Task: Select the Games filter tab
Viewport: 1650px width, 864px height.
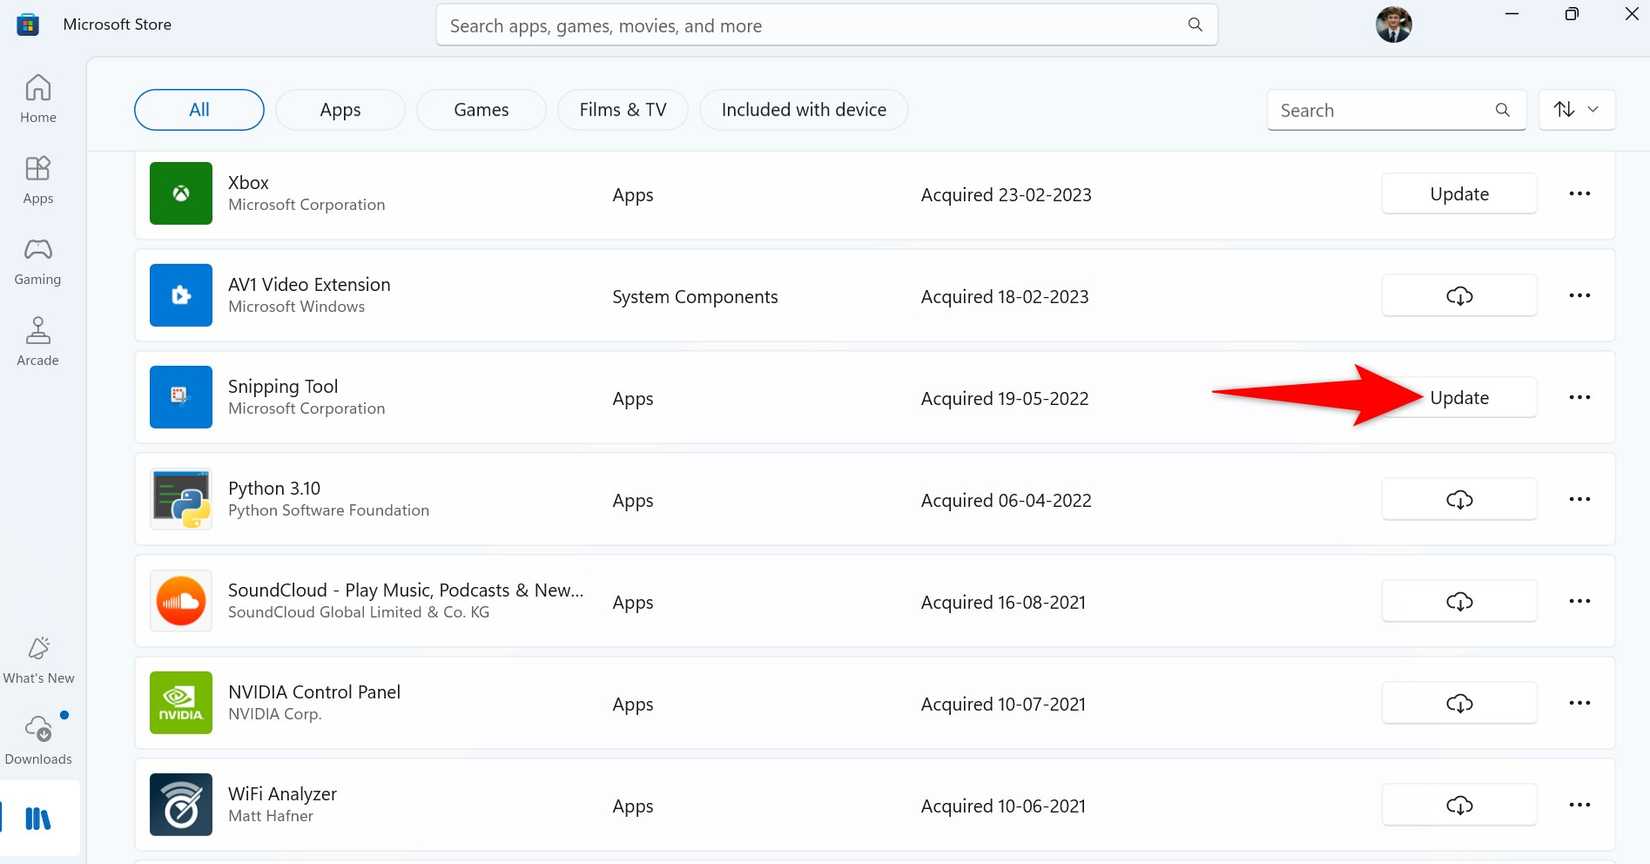Action: click(481, 110)
